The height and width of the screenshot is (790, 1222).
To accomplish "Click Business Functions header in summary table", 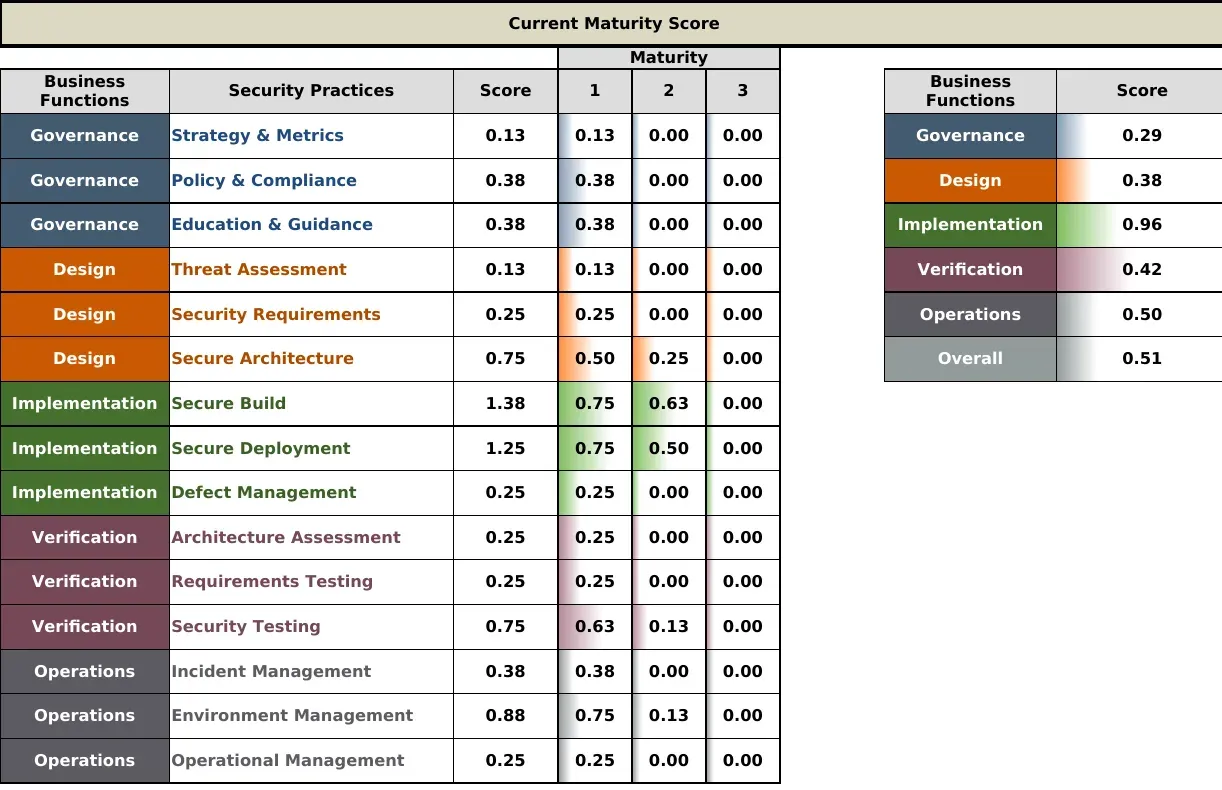I will [x=970, y=91].
